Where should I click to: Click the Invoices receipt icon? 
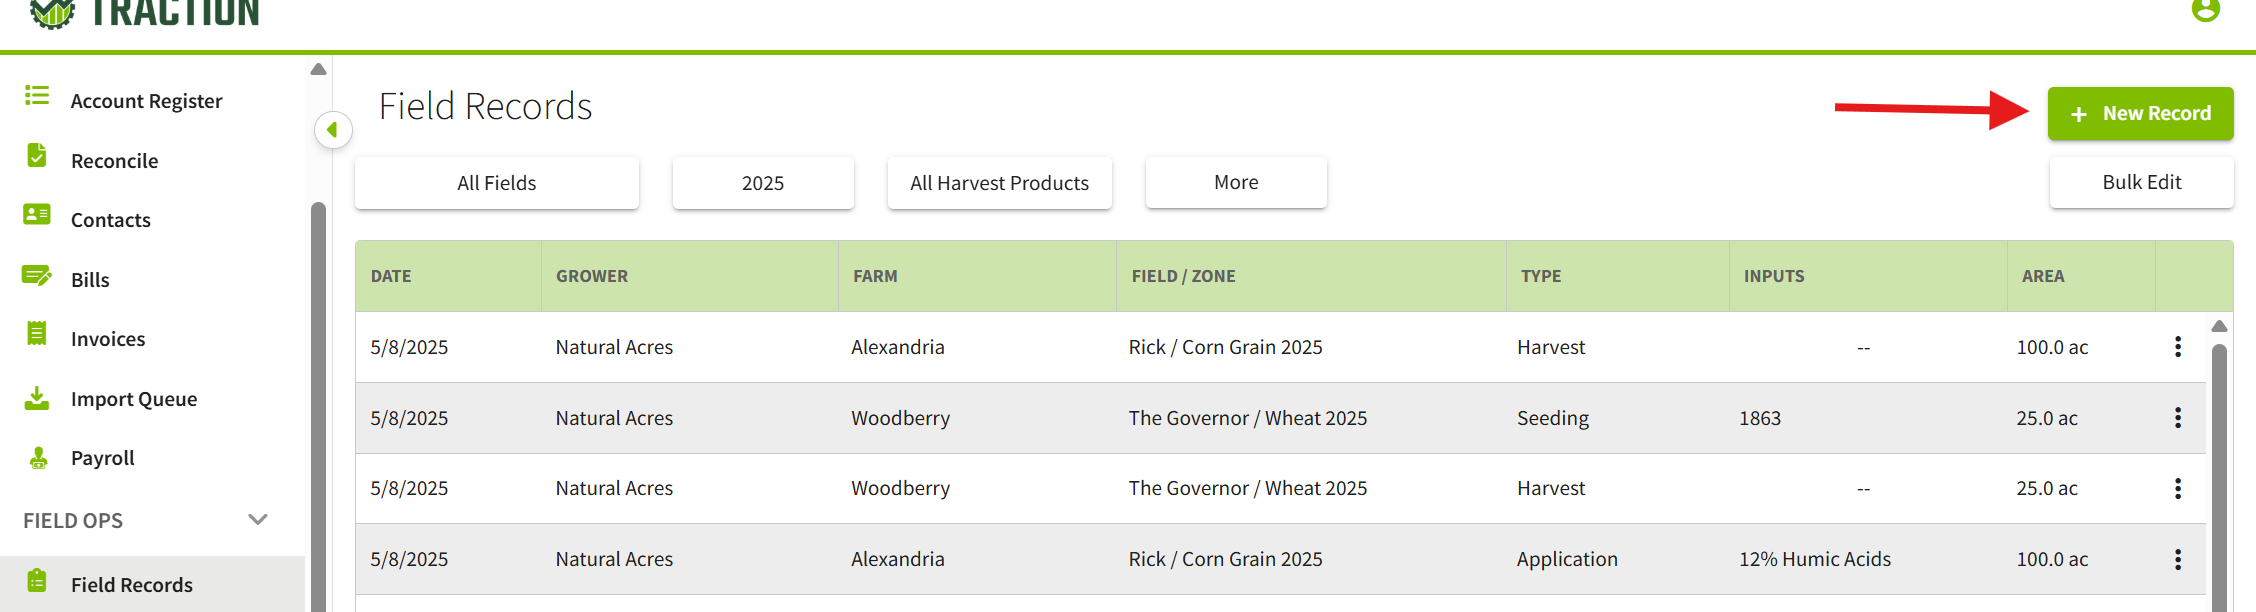pos(37,333)
